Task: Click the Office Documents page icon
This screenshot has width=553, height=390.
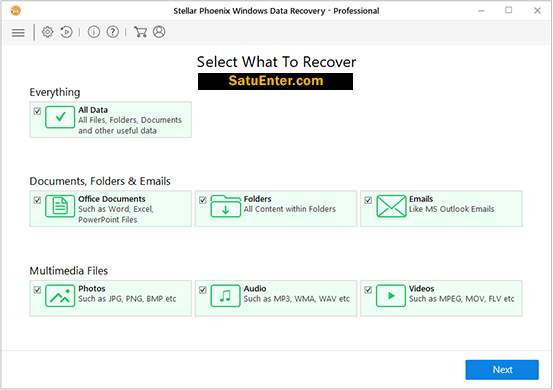Action: pyautogui.click(x=60, y=206)
